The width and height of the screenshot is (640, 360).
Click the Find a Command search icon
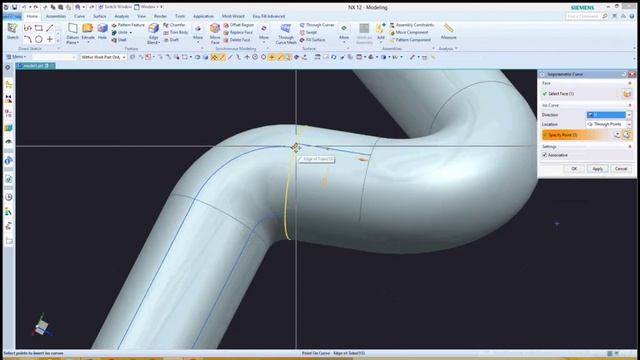pos(604,16)
